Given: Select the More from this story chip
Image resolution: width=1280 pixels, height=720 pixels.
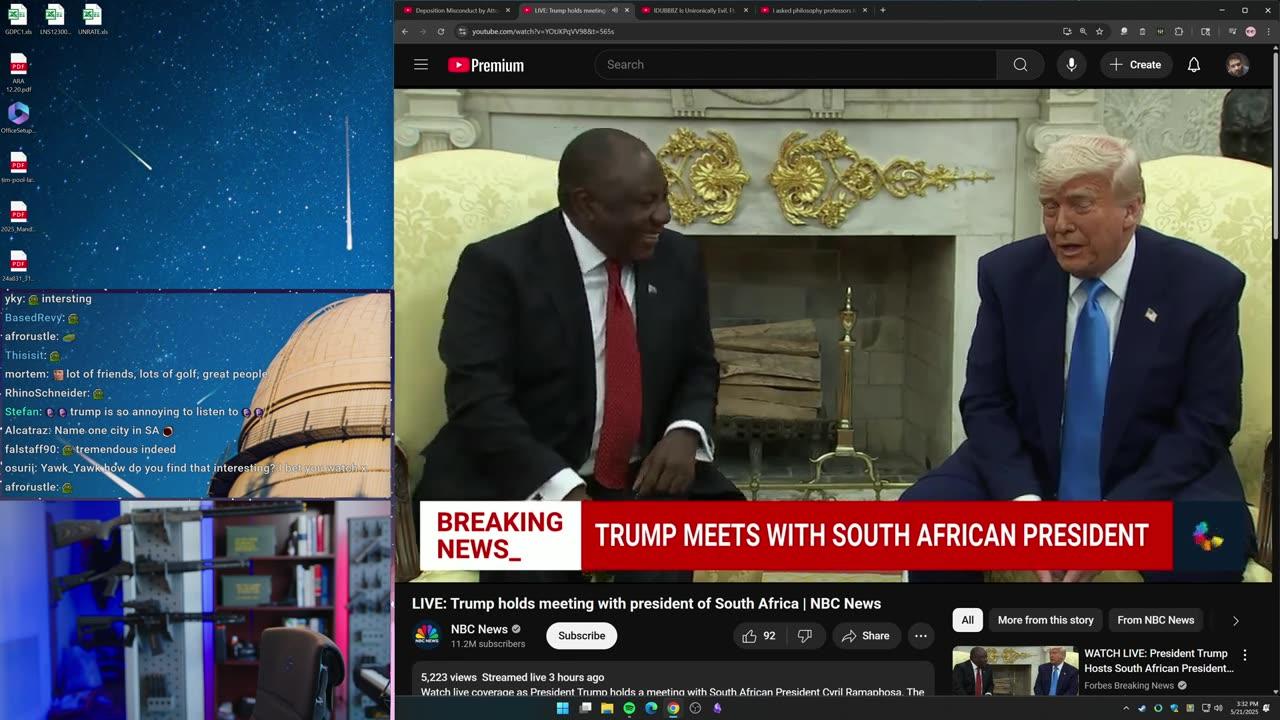Looking at the screenshot, I should 1045,620.
